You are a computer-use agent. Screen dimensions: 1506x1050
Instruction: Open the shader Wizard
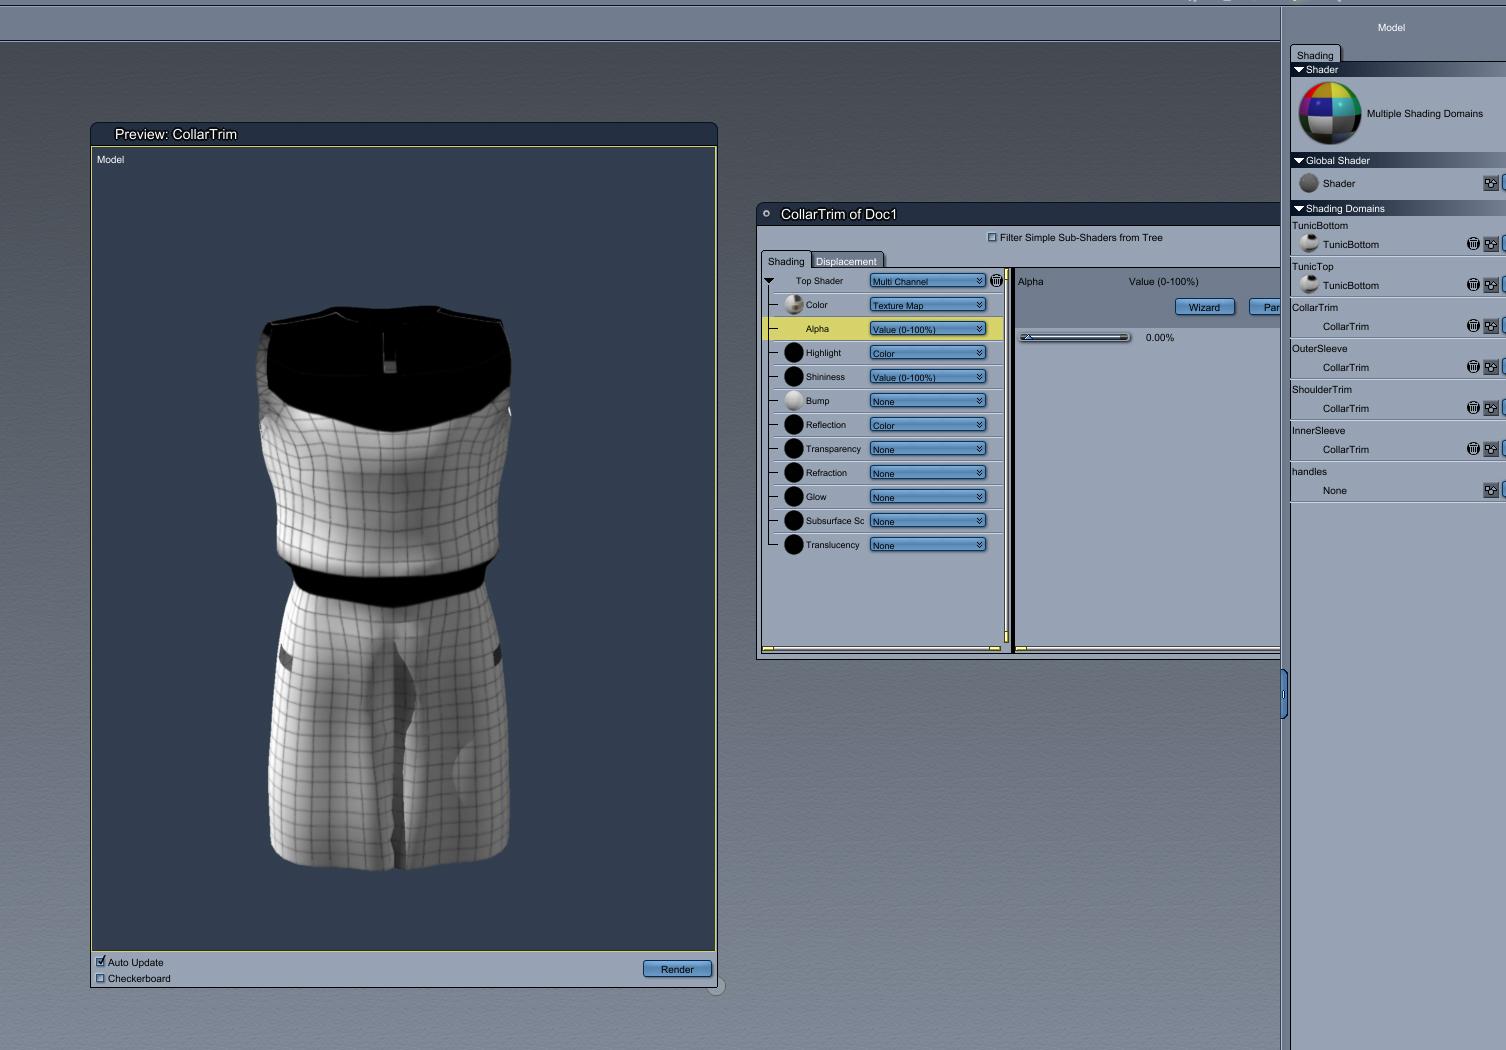coord(1204,307)
